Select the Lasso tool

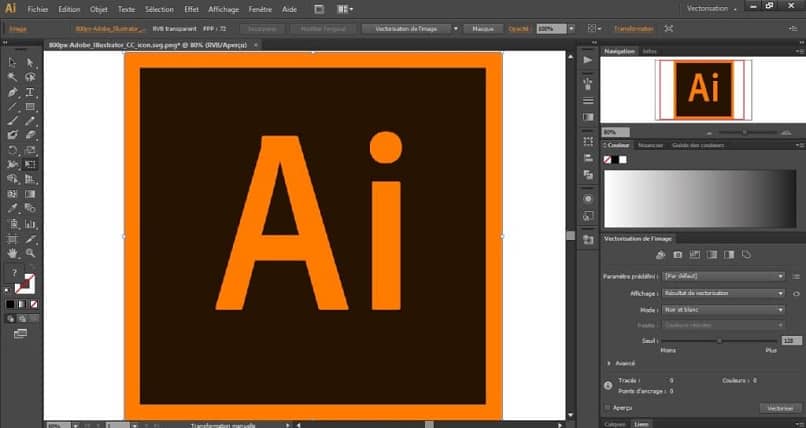[x=30, y=78]
